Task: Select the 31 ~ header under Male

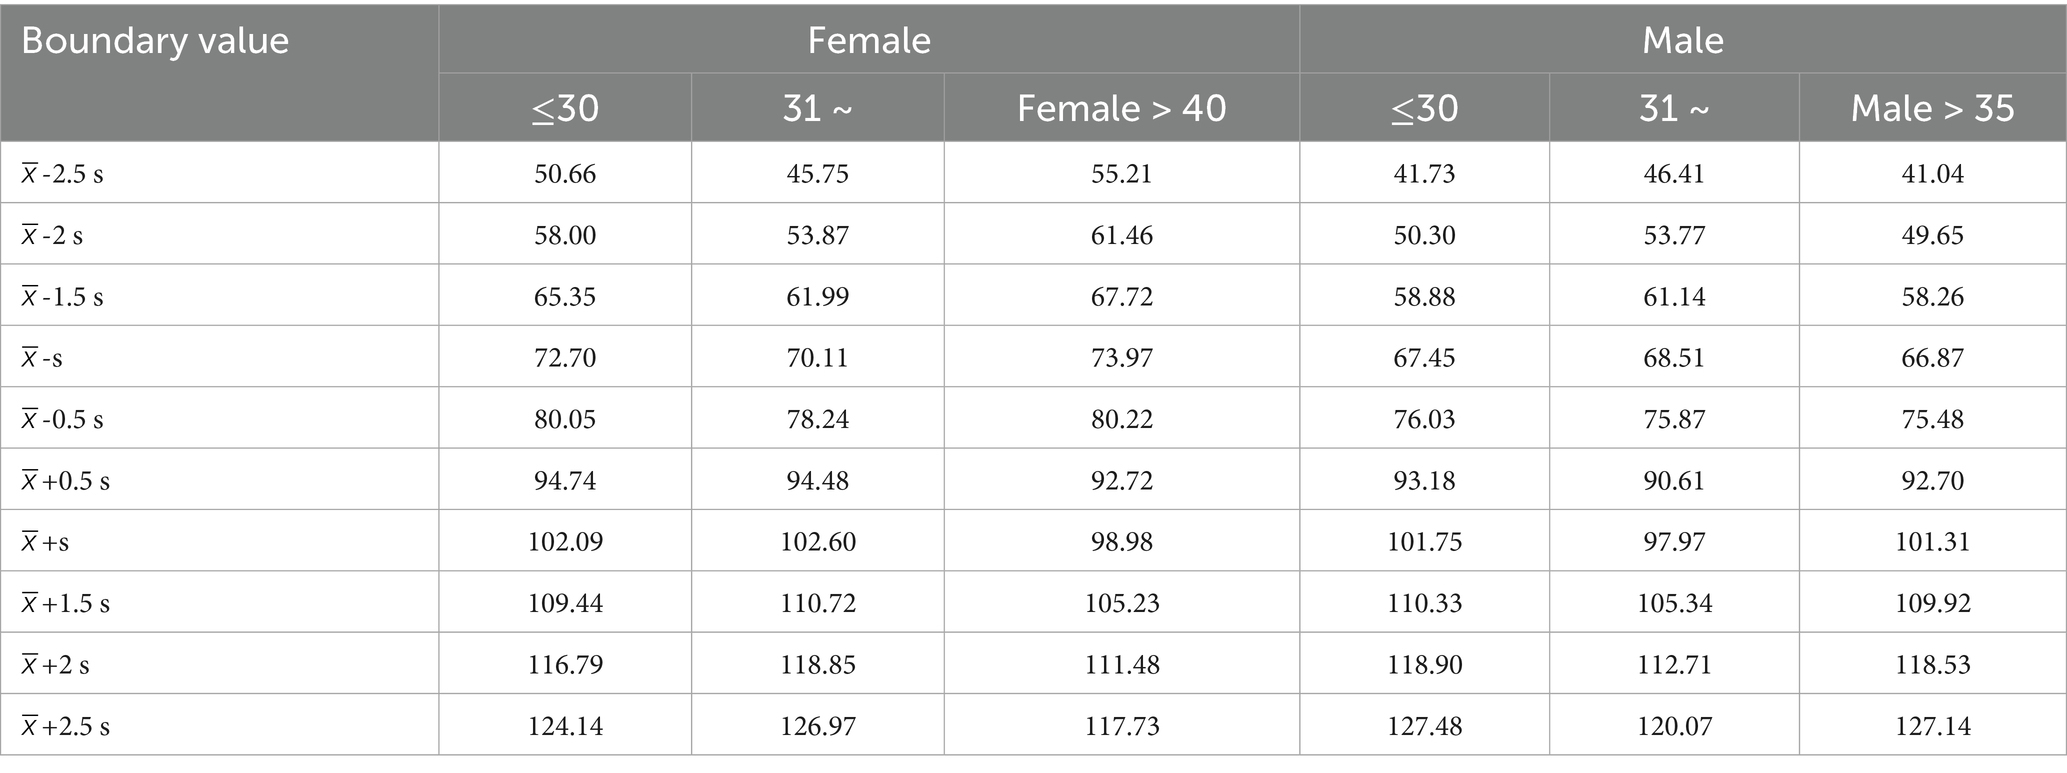Action: point(1674,108)
